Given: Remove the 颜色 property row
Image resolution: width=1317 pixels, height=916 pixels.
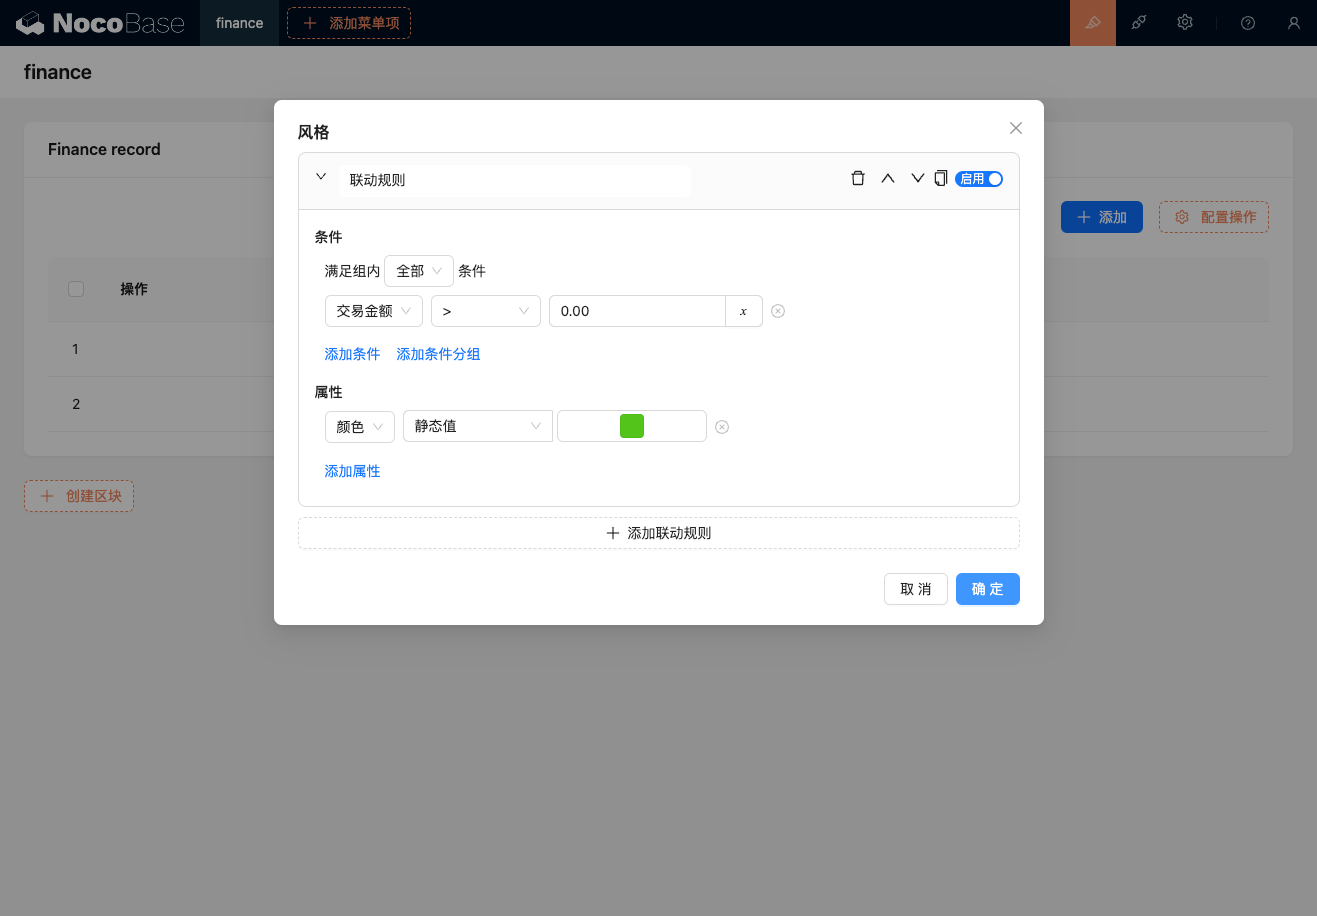Looking at the screenshot, I should [722, 427].
